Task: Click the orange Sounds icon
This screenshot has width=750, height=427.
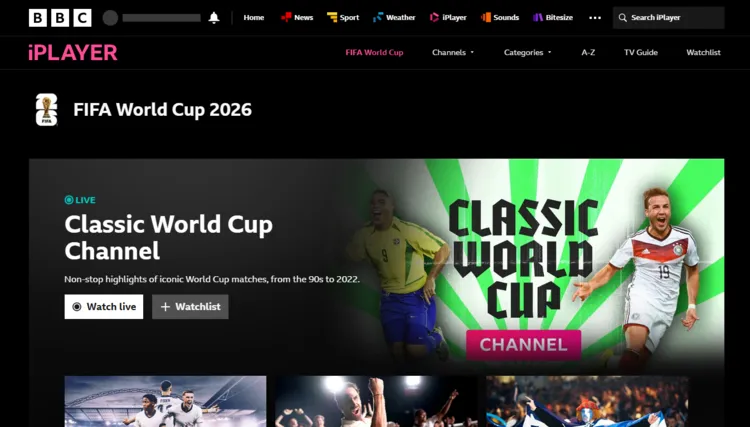Action: click(x=486, y=18)
